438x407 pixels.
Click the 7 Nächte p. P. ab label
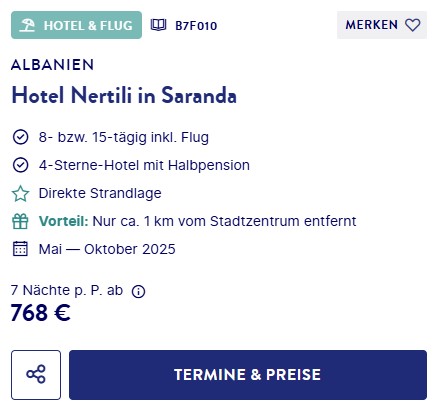(67, 291)
